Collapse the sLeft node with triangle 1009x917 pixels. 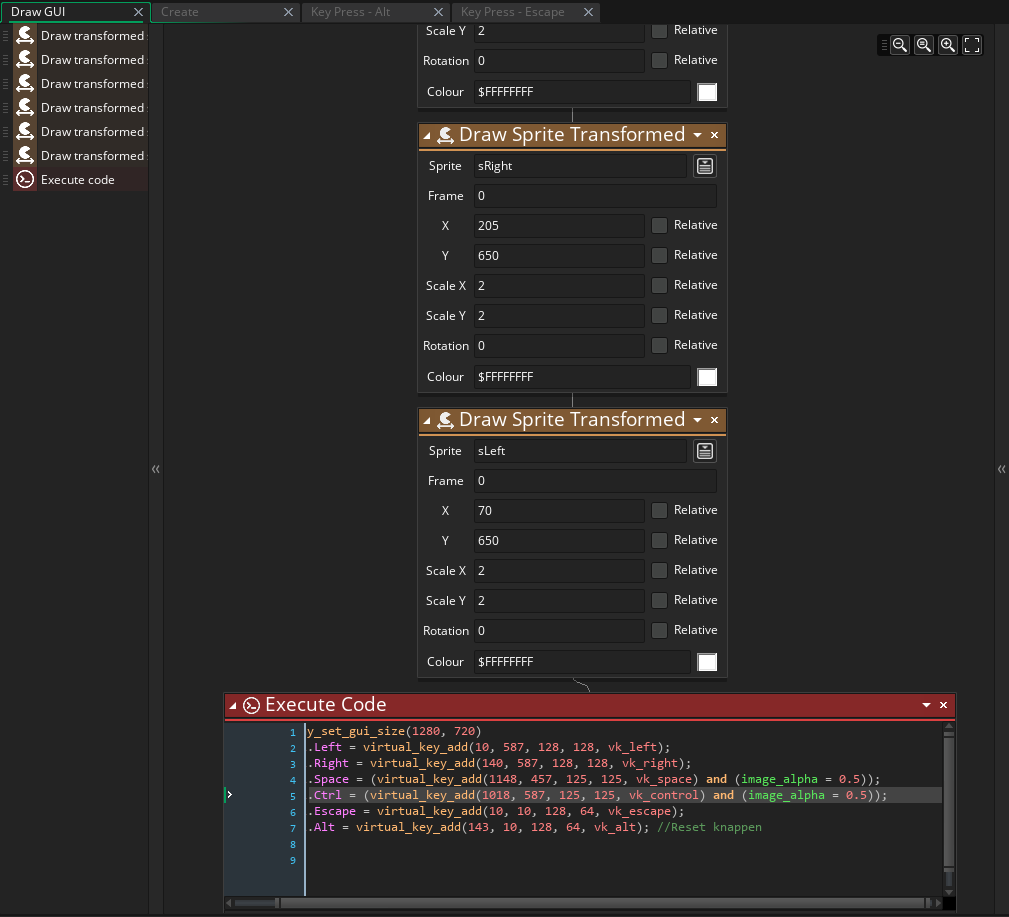click(x=427, y=421)
